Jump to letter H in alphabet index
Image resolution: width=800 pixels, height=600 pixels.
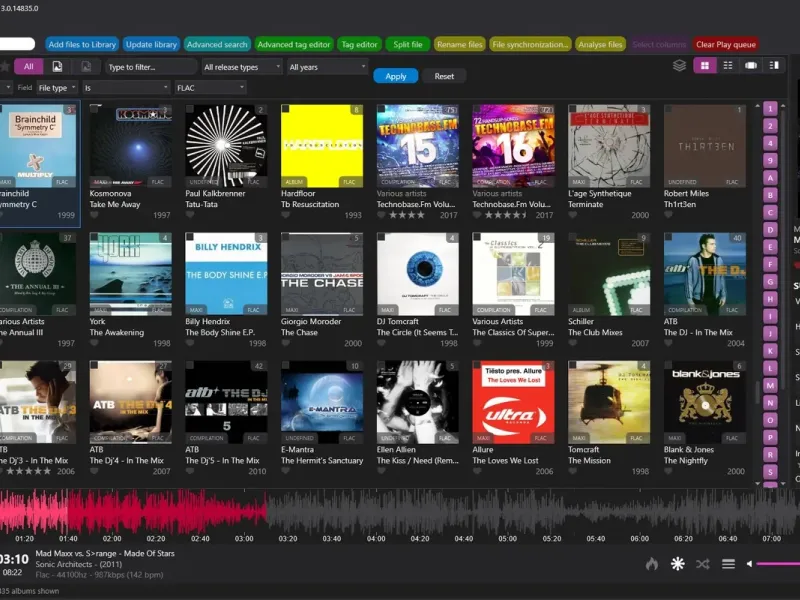770,298
